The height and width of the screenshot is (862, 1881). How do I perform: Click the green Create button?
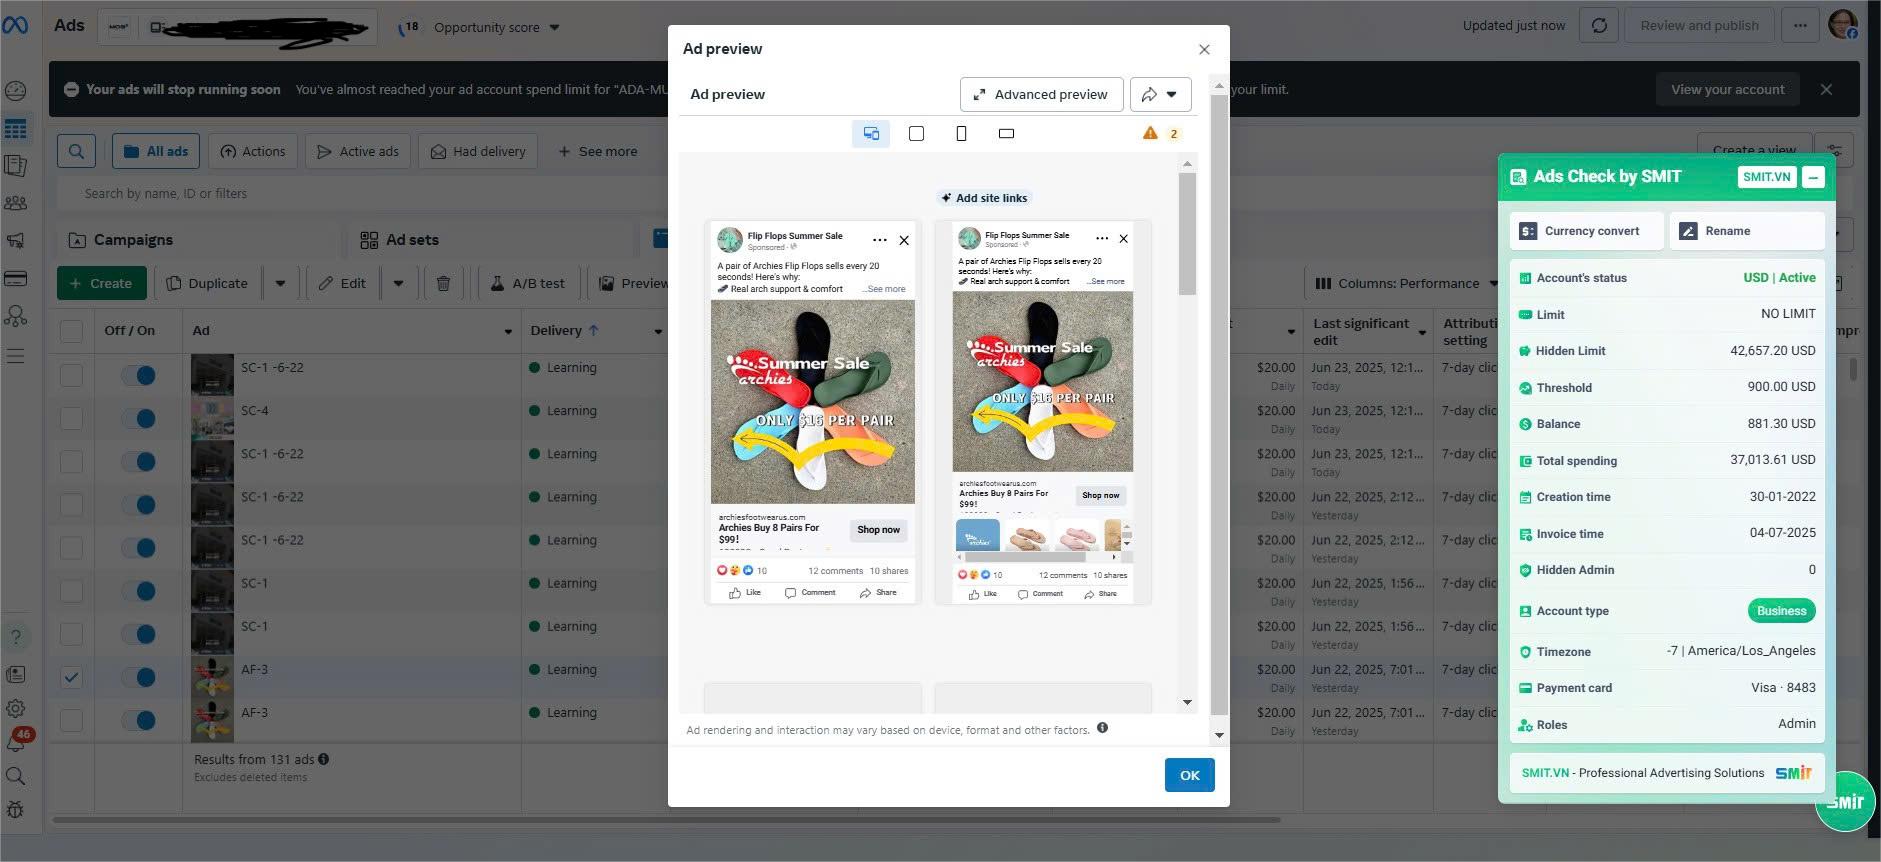101,283
